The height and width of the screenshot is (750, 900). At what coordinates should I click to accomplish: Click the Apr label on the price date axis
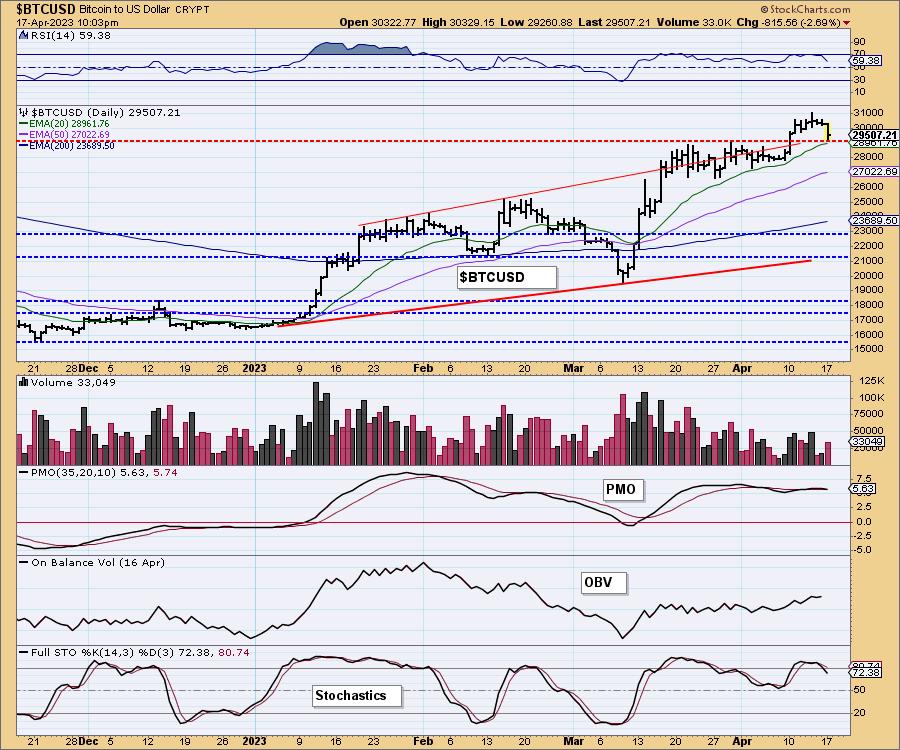[742, 368]
